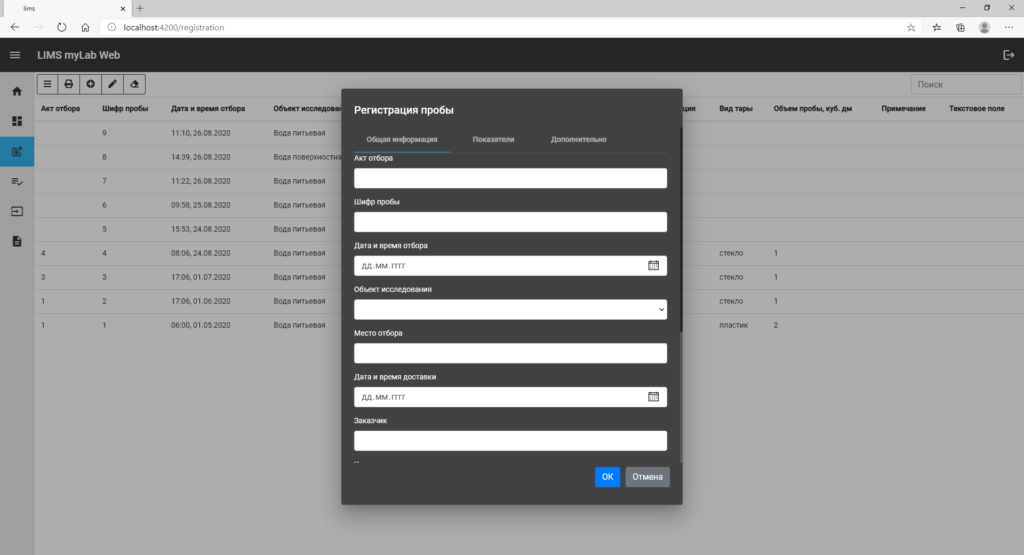Click the edit pencil toolbar button

(x=112, y=84)
